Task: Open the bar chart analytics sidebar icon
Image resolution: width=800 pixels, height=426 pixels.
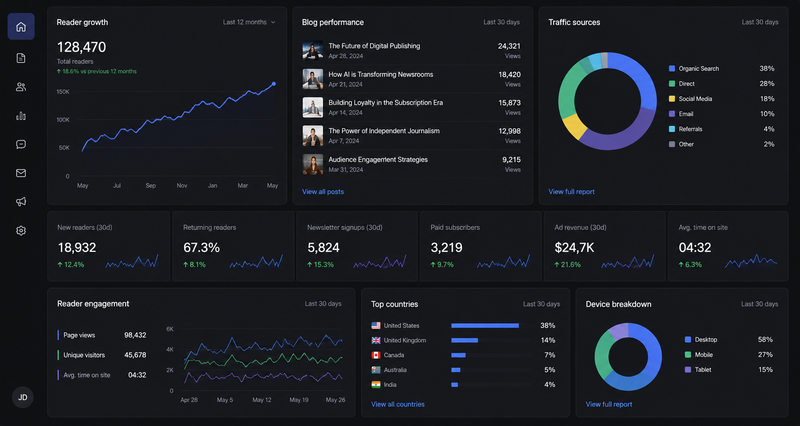Action: coord(21,116)
